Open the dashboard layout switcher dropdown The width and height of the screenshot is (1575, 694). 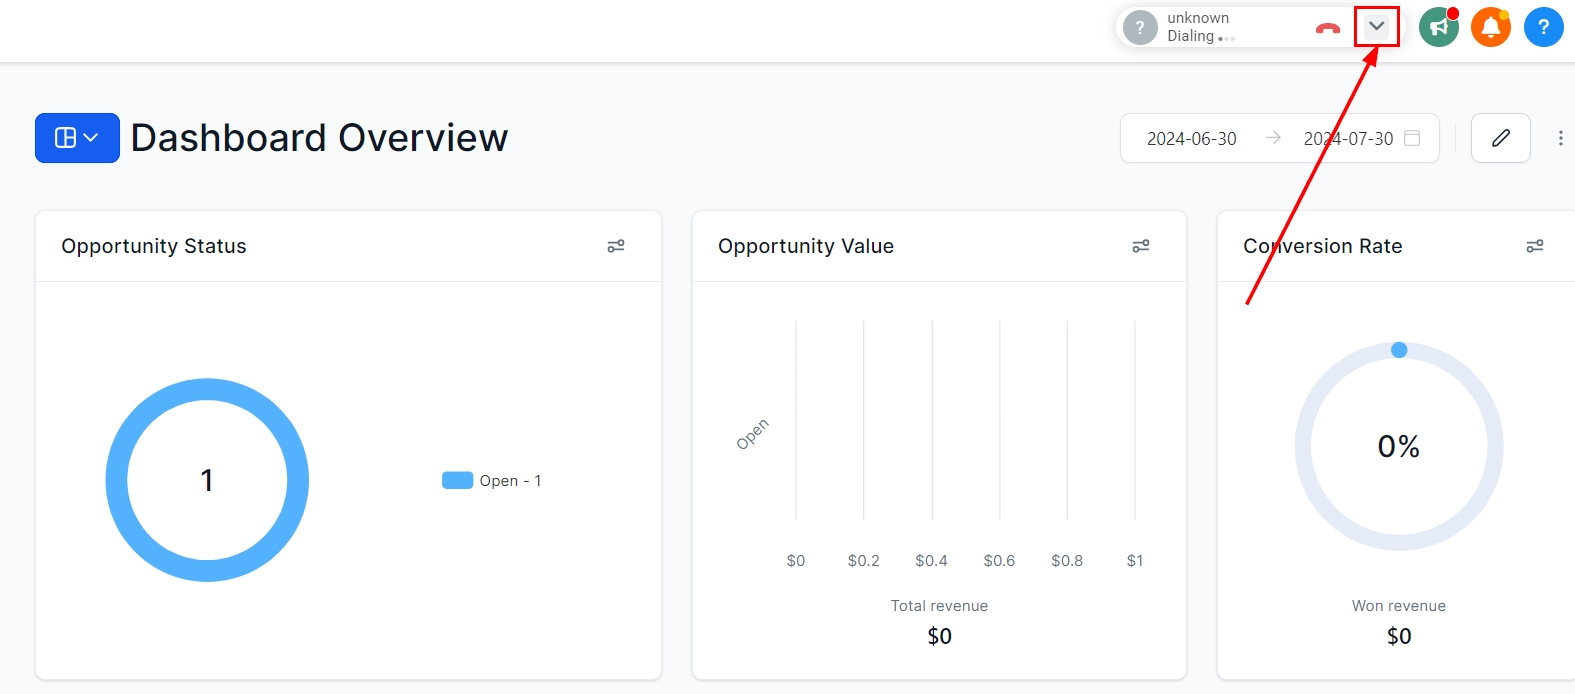click(77, 138)
